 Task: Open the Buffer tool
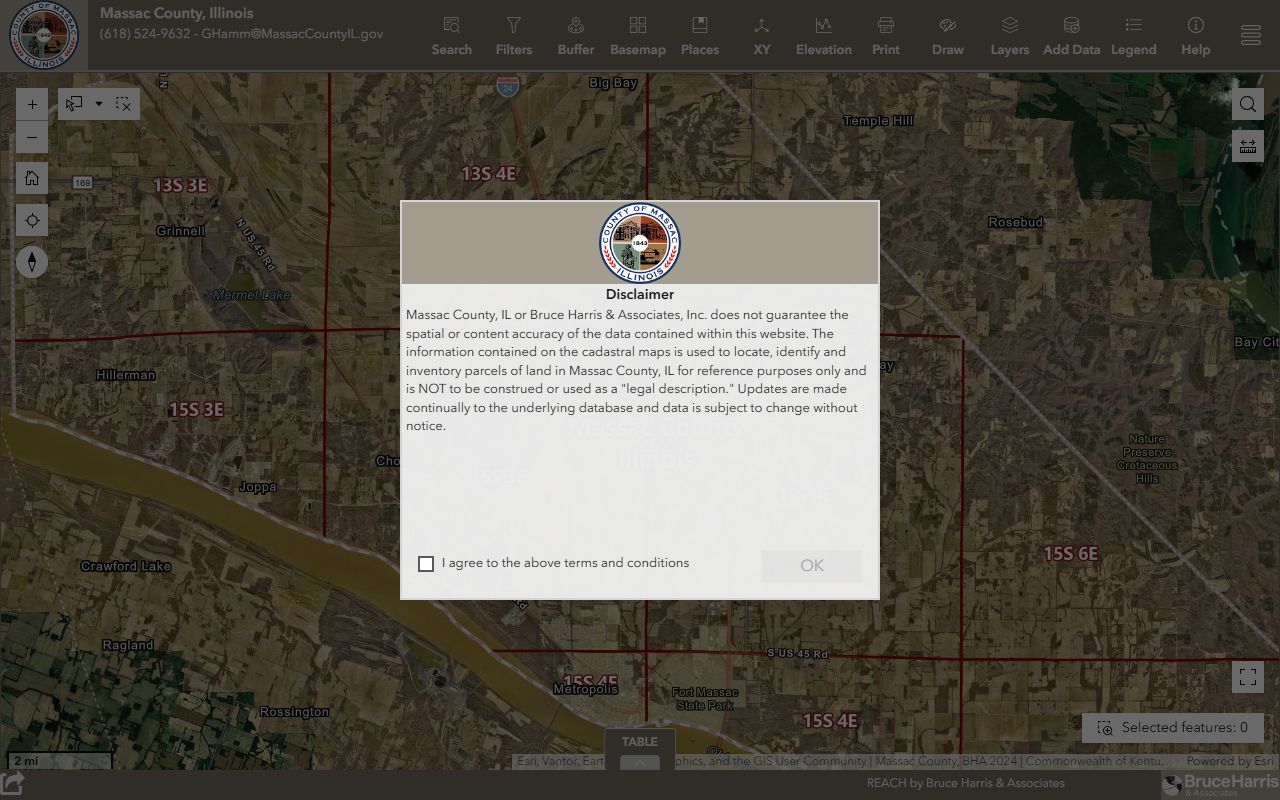pyautogui.click(x=576, y=36)
